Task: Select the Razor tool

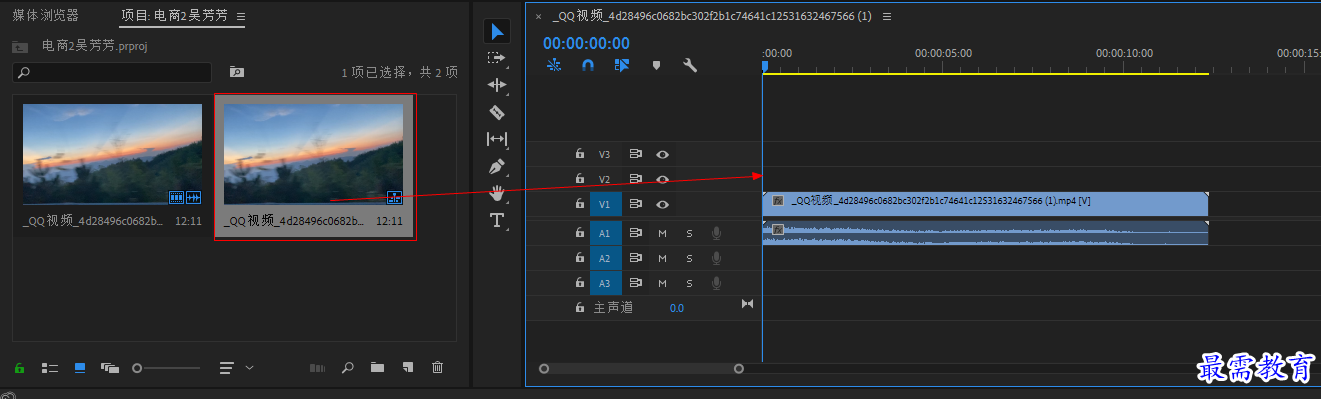Action: (497, 112)
